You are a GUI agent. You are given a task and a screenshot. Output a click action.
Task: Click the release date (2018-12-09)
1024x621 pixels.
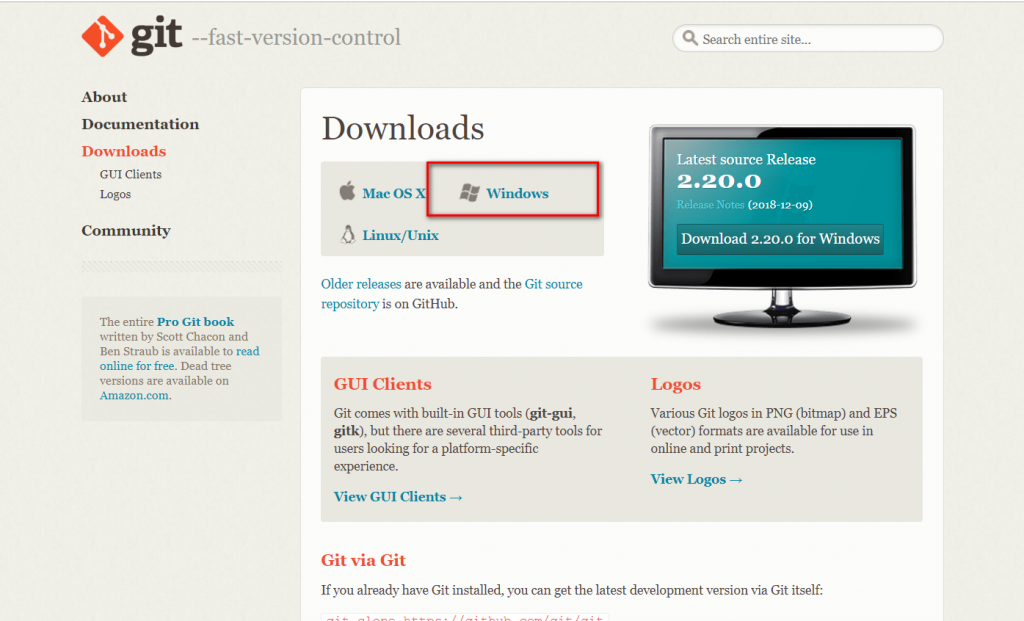[780, 205]
